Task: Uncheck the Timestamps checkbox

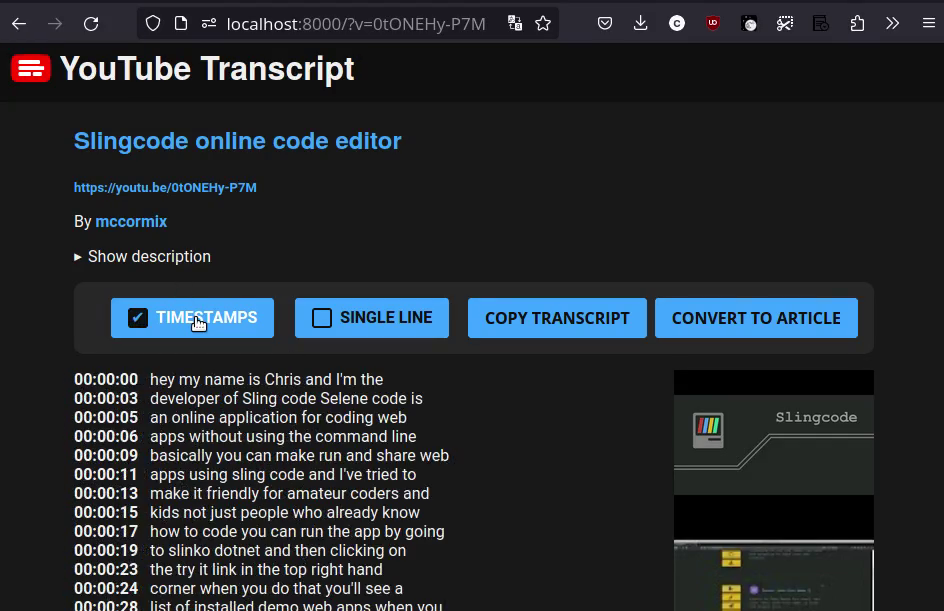Action: tap(138, 318)
